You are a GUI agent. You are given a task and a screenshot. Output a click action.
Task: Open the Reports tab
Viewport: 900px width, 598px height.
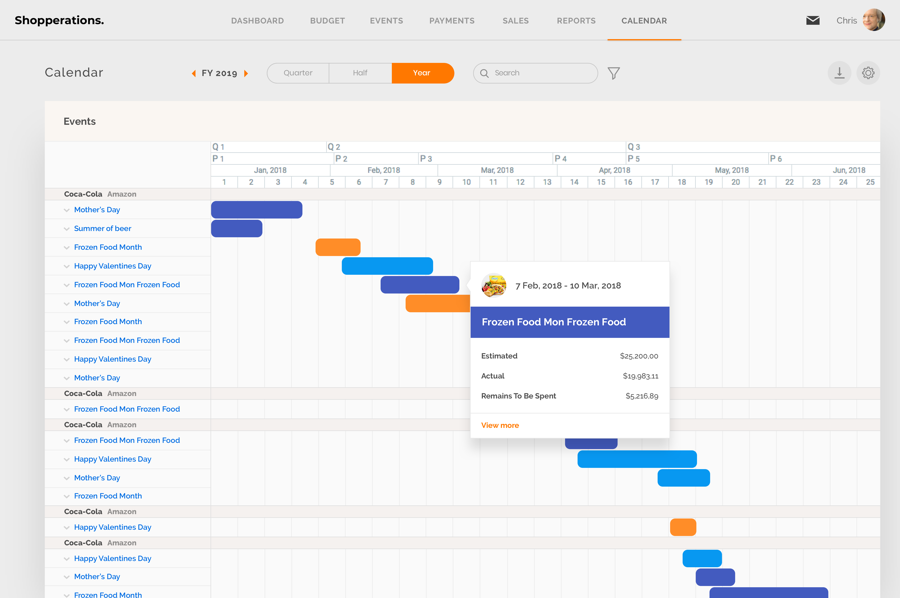click(576, 21)
